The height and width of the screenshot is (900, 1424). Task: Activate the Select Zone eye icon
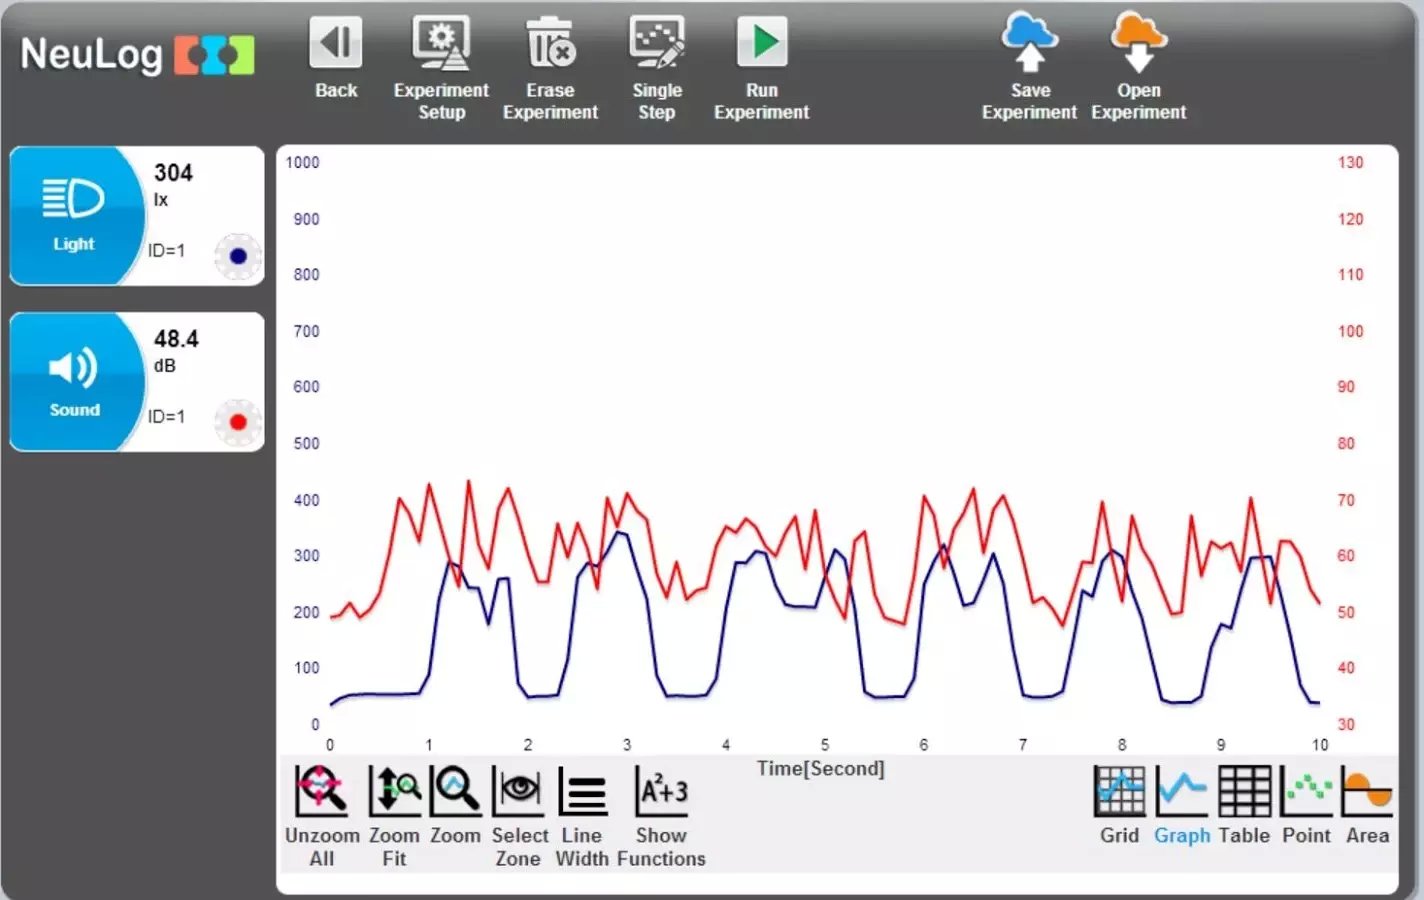tap(518, 791)
